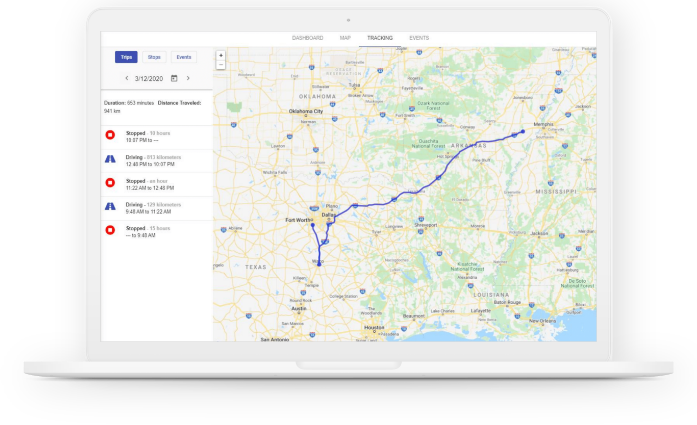Image resolution: width=697 pixels, height=425 pixels.
Task: Click the 3/12/2020 date field
Action: coord(149,78)
